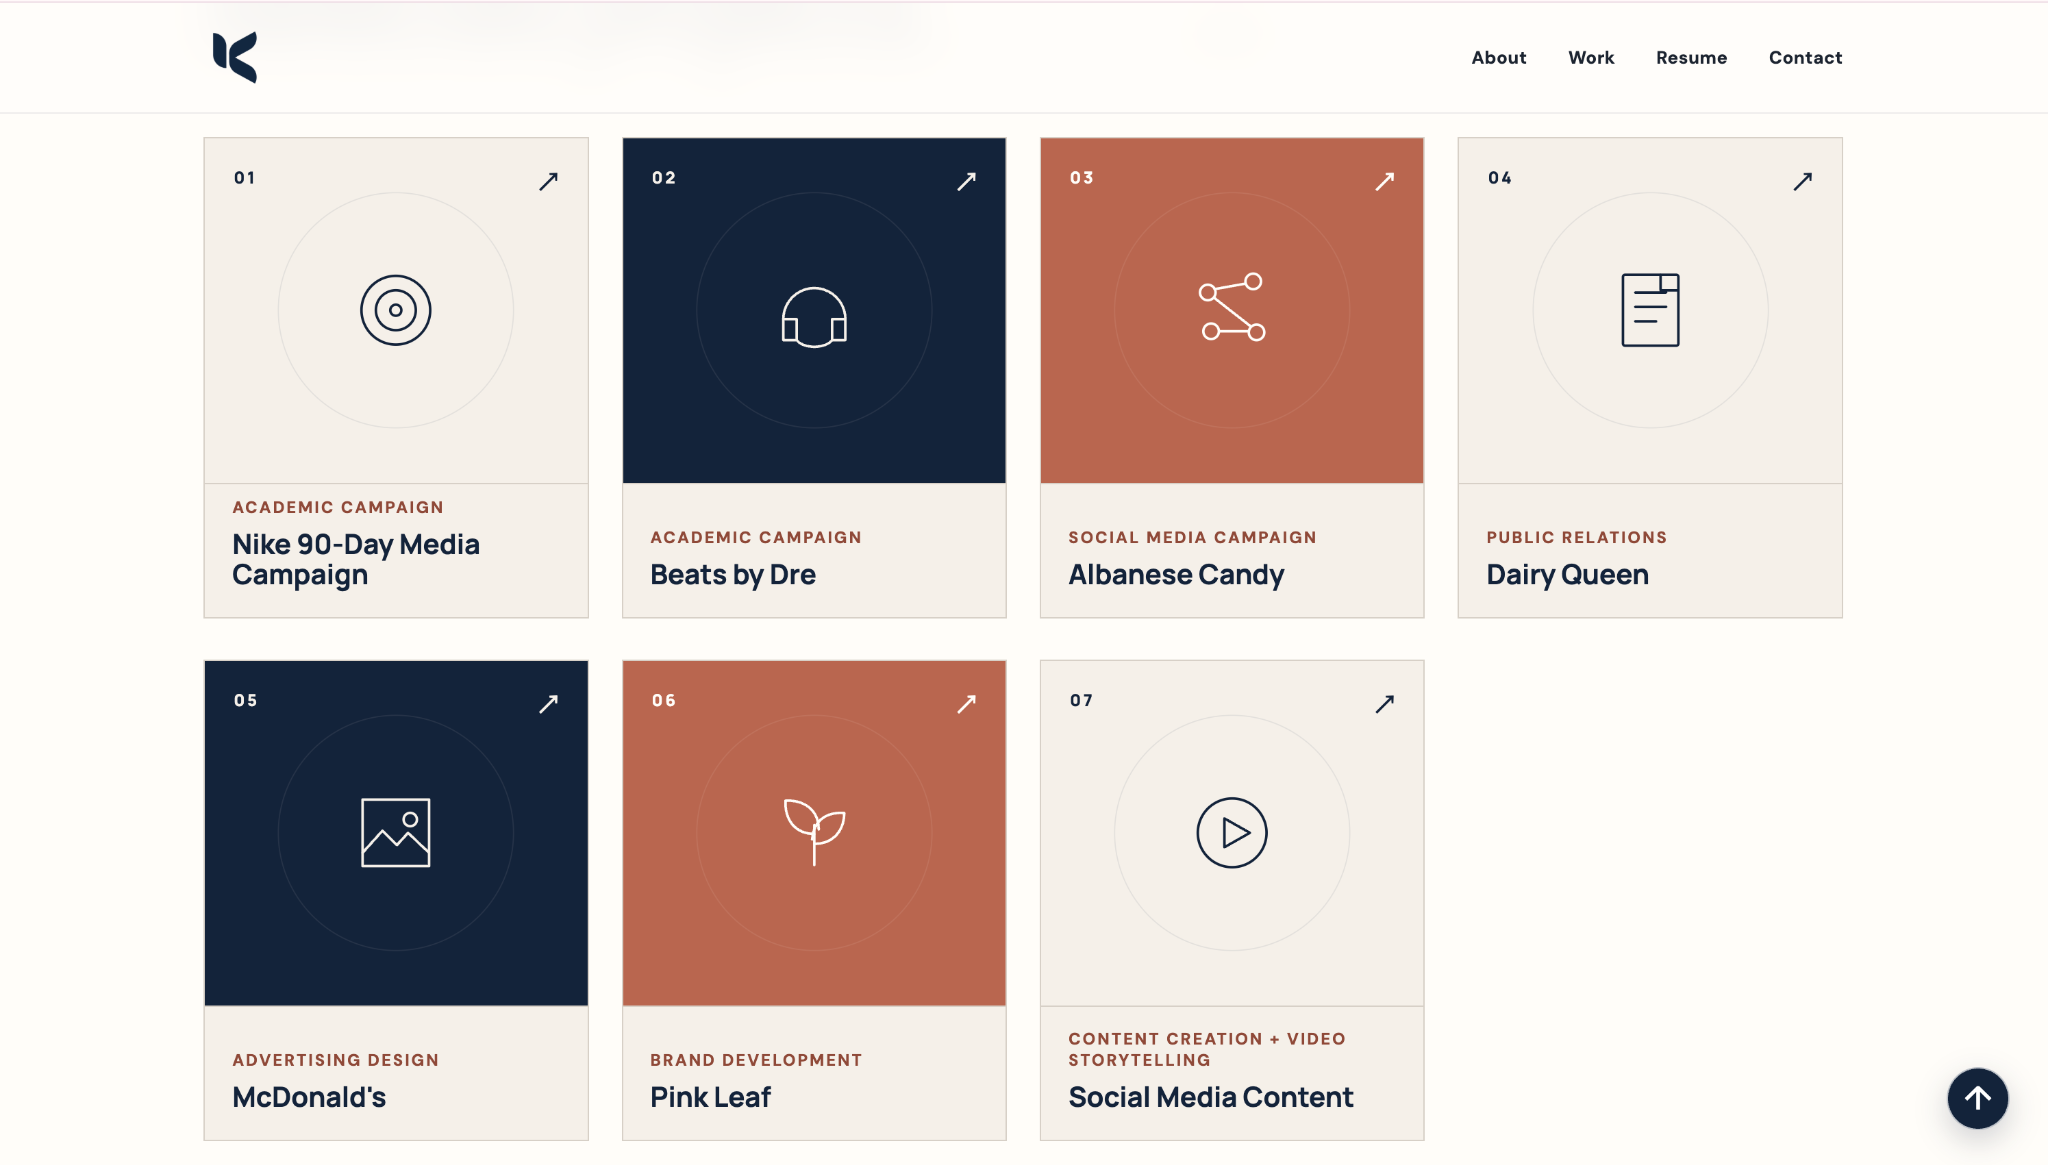Open the Albanese Candy project title
The height and width of the screenshot is (1165, 2048).
coord(1176,575)
